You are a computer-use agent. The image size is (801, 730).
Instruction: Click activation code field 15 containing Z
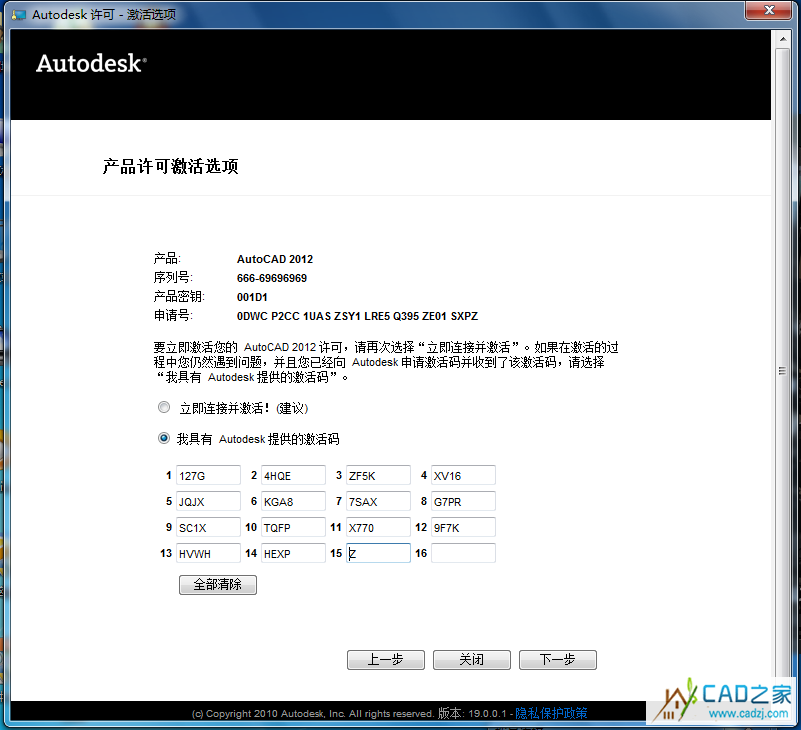378,553
